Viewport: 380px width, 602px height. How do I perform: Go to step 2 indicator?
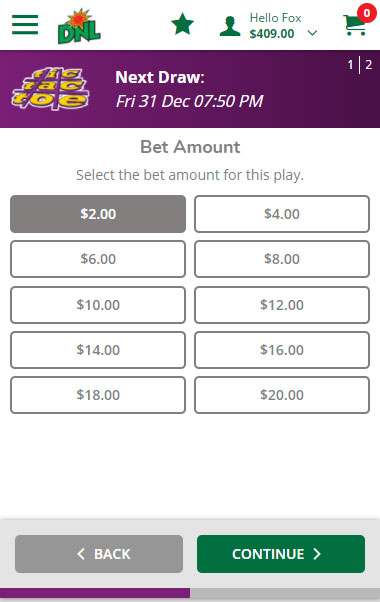(x=368, y=64)
